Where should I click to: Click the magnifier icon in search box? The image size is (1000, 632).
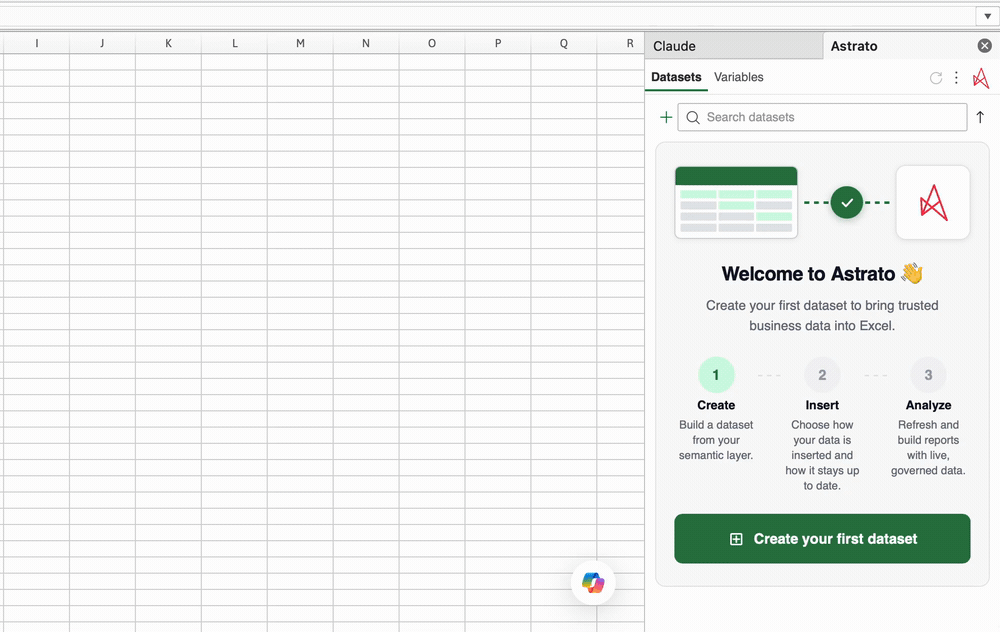(693, 117)
